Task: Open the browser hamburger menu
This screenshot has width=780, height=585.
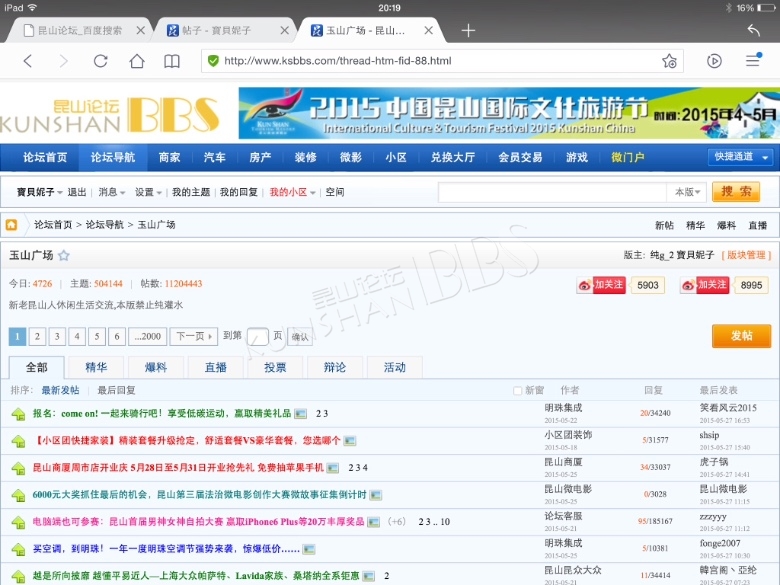Action: (x=753, y=61)
